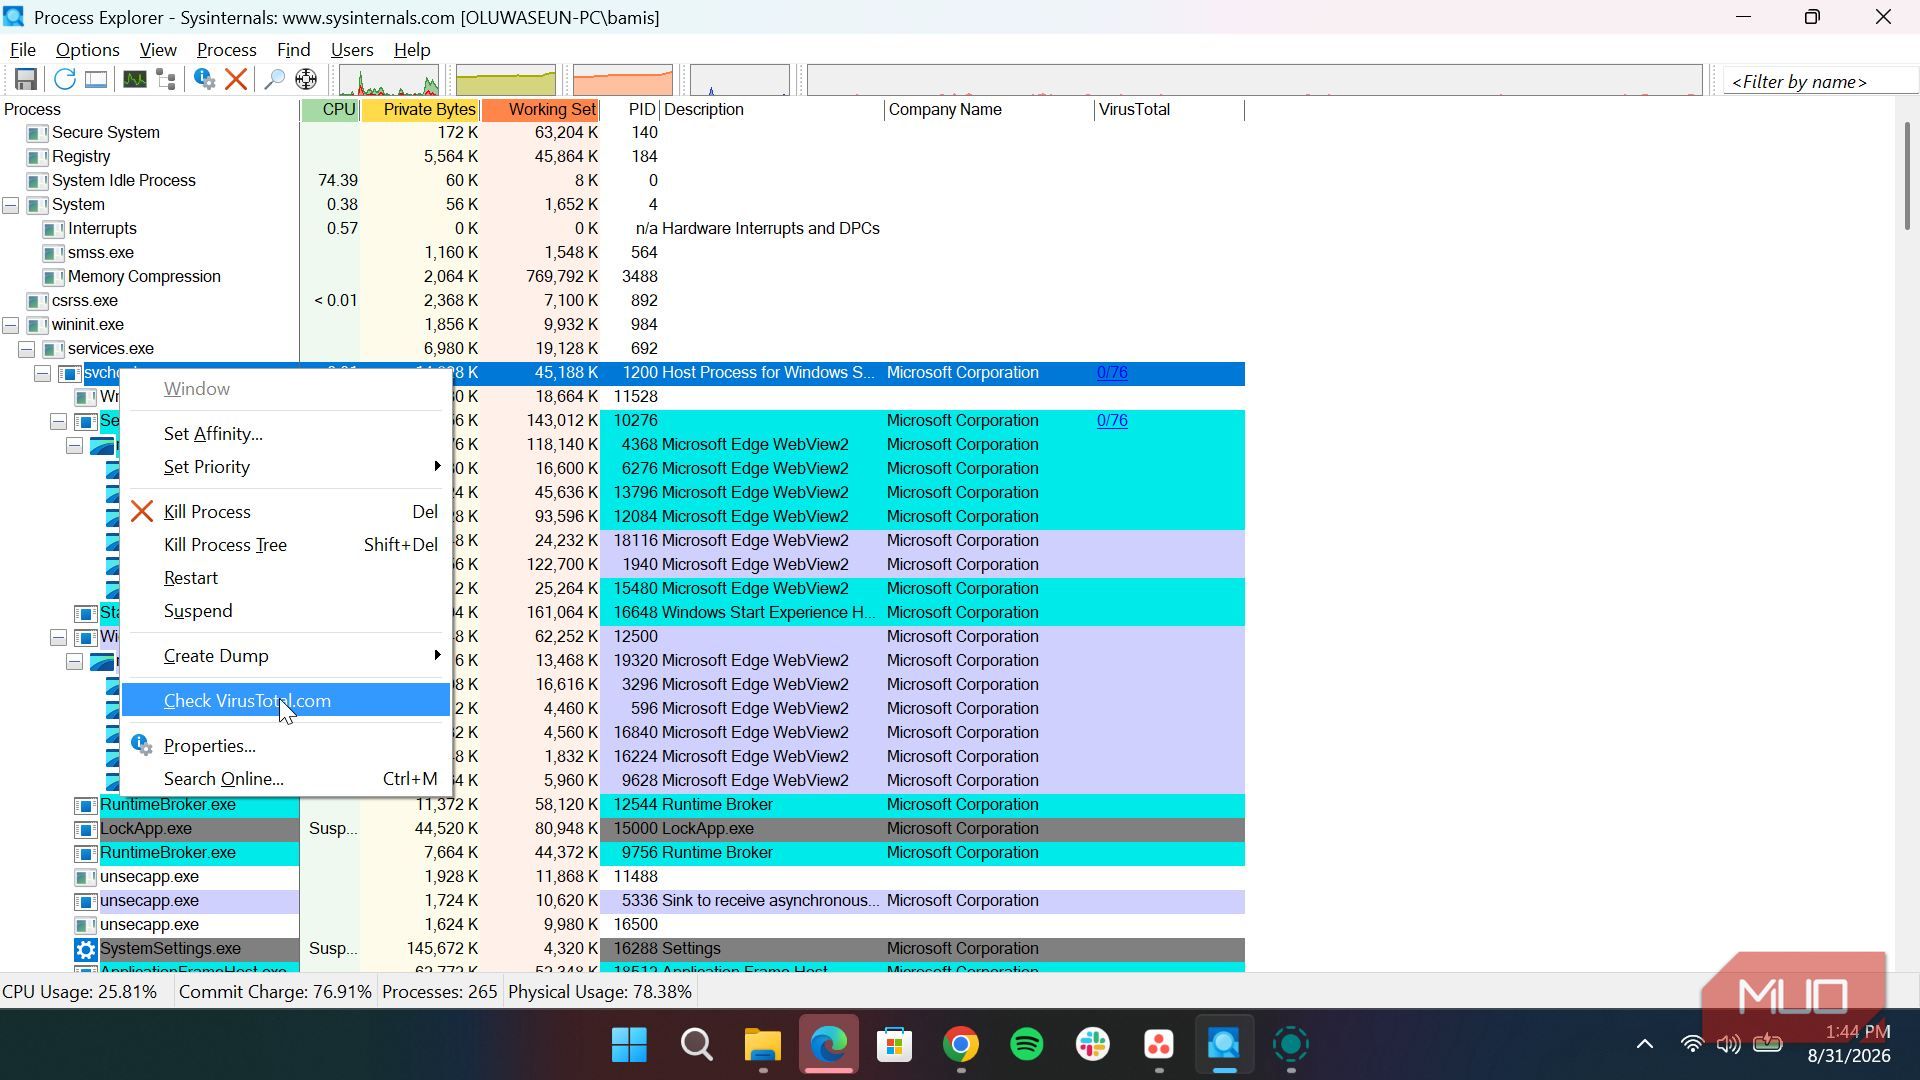The image size is (1920, 1080).
Task: Choose Search Online in context menu
Action: pyautogui.click(x=286, y=779)
